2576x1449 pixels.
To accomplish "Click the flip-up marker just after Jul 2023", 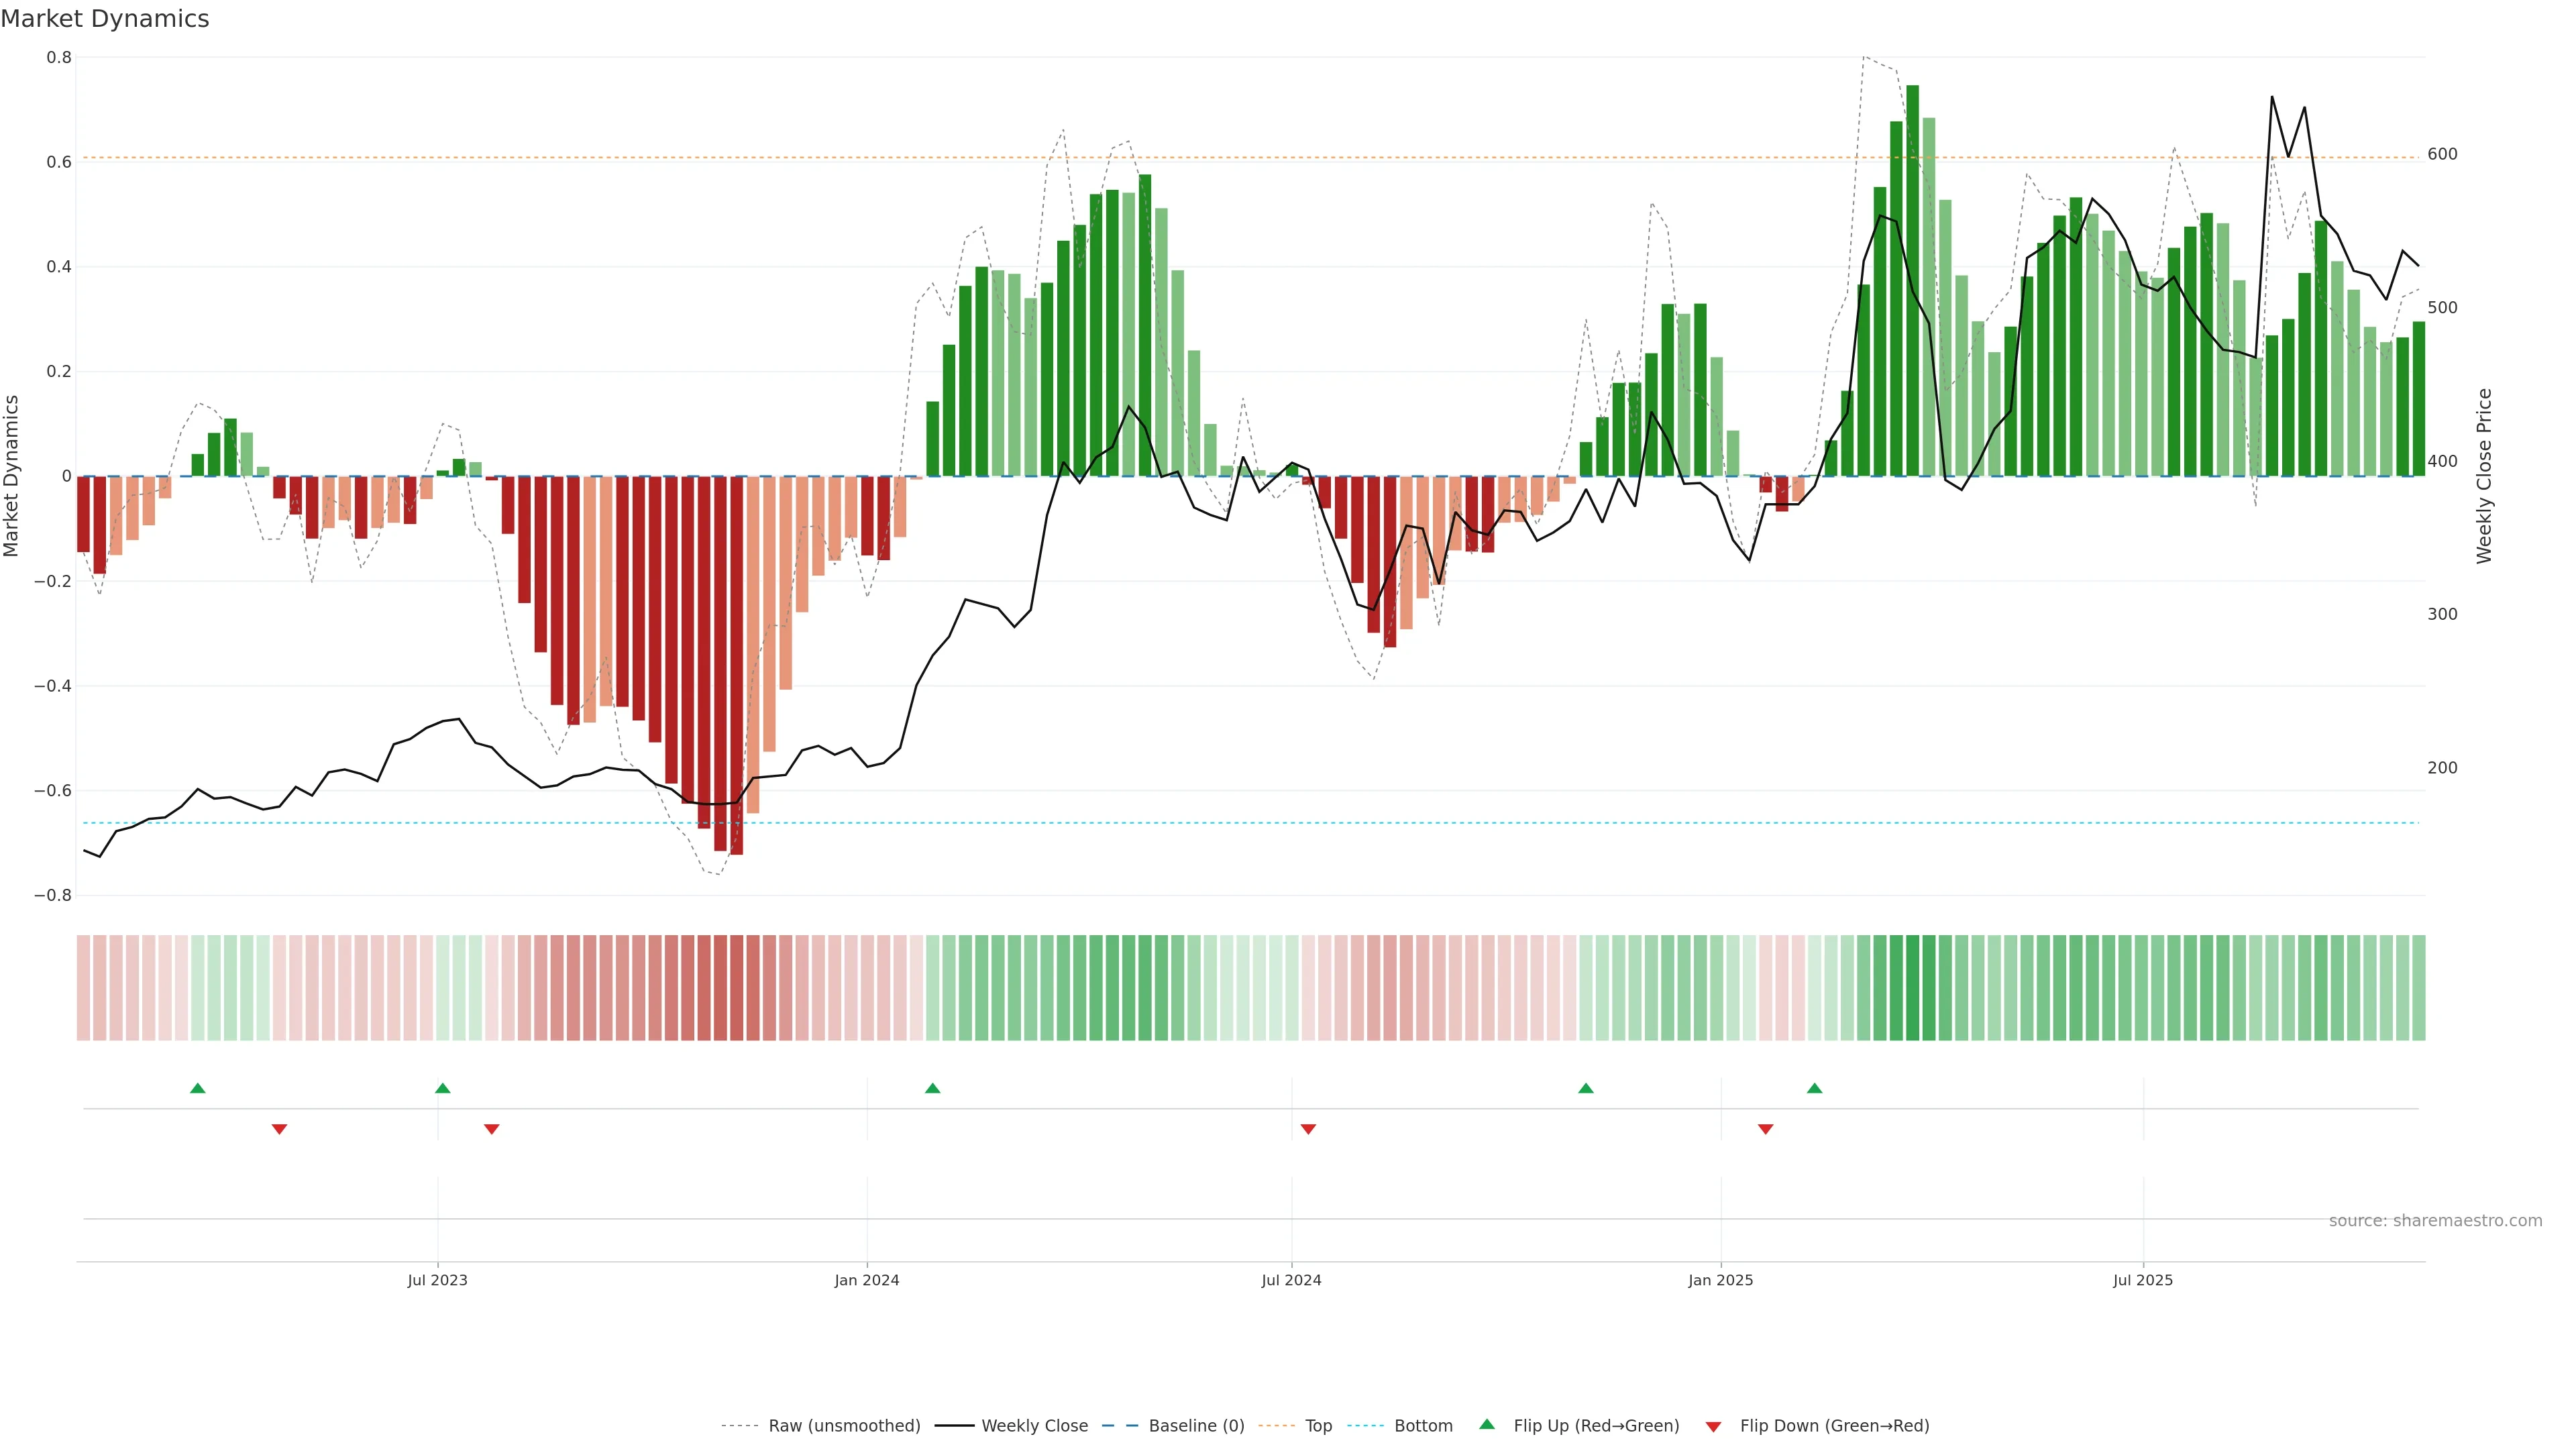I will point(443,1088).
